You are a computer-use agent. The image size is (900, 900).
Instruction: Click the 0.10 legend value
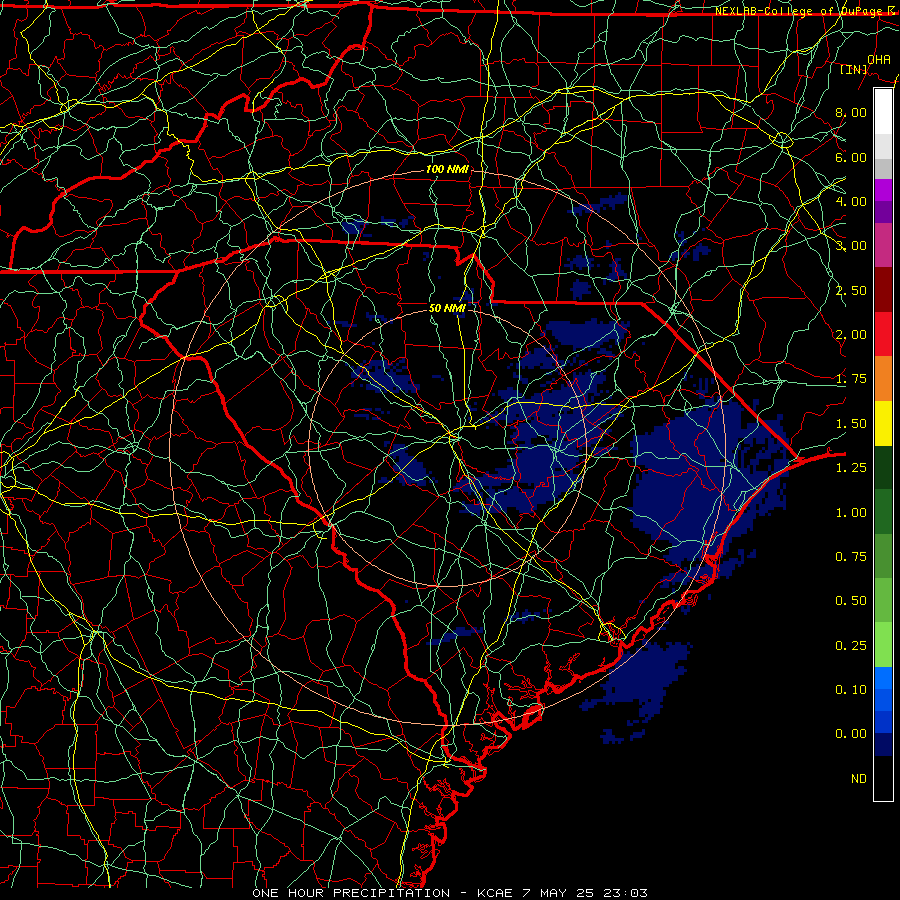(x=851, y=690)
